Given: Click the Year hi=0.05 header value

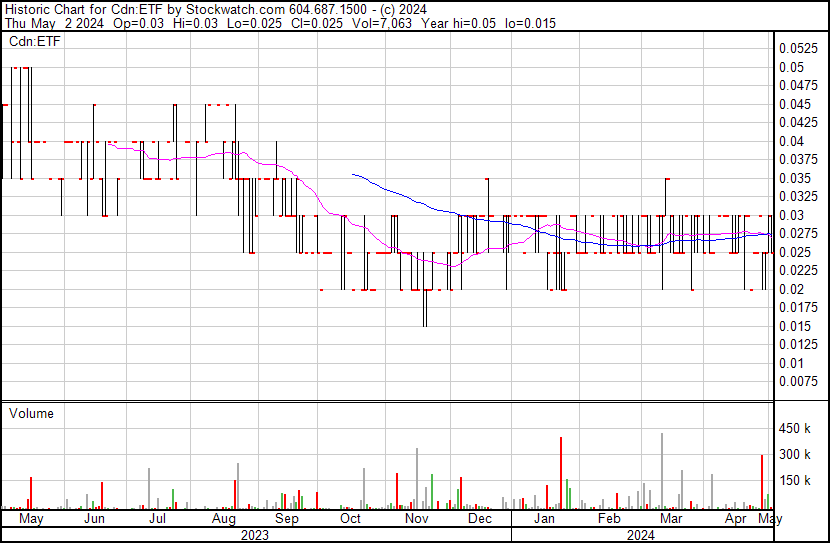Looking at the screenshot, I should coord(458,23).
